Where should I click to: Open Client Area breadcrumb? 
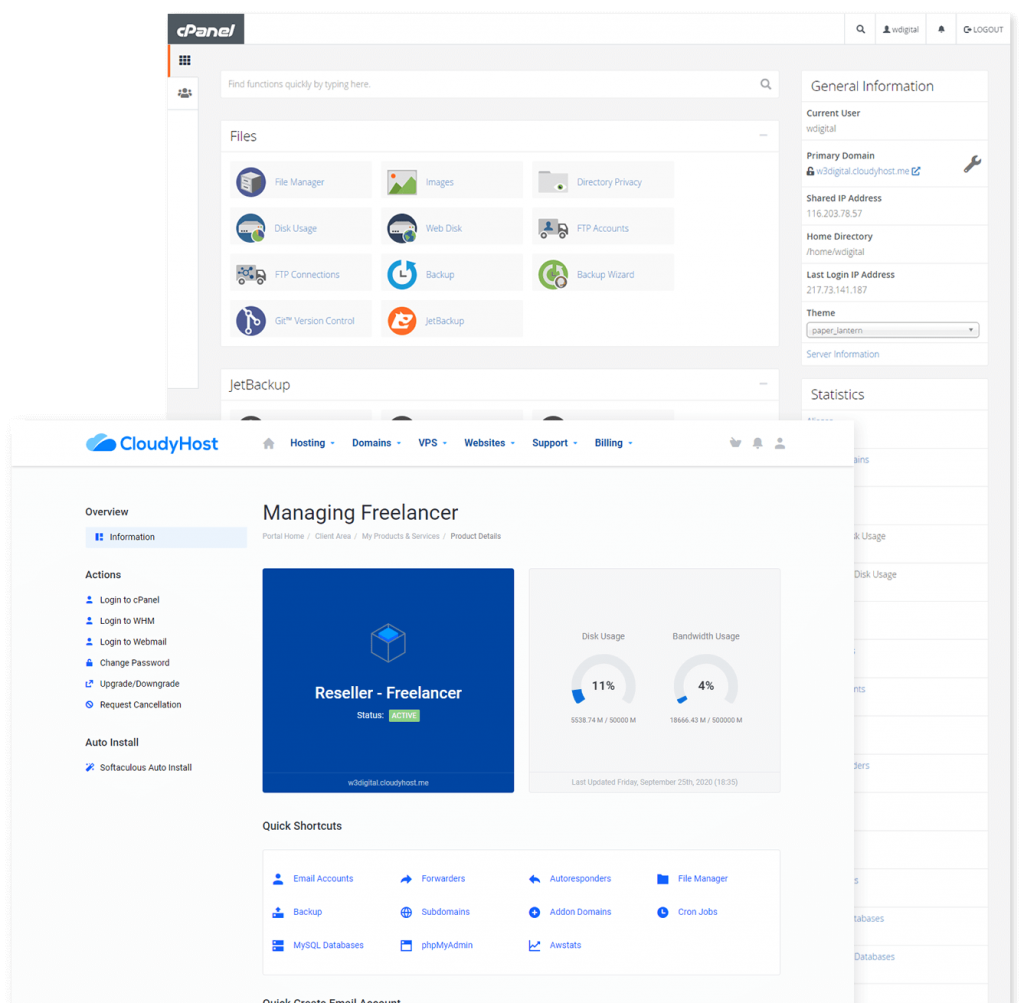(333, 537)
